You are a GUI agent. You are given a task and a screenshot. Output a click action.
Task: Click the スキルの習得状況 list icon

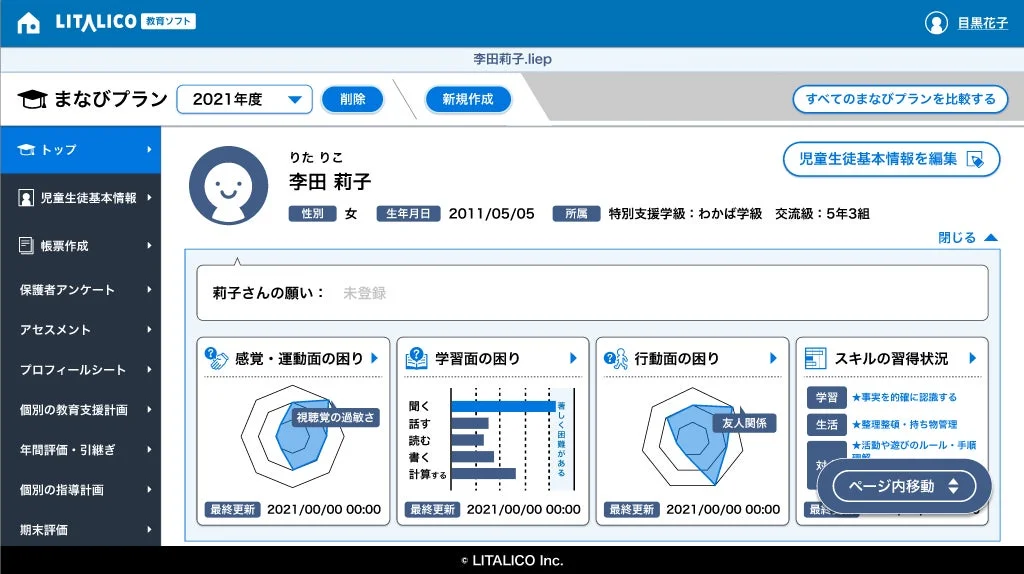(815, 358)
